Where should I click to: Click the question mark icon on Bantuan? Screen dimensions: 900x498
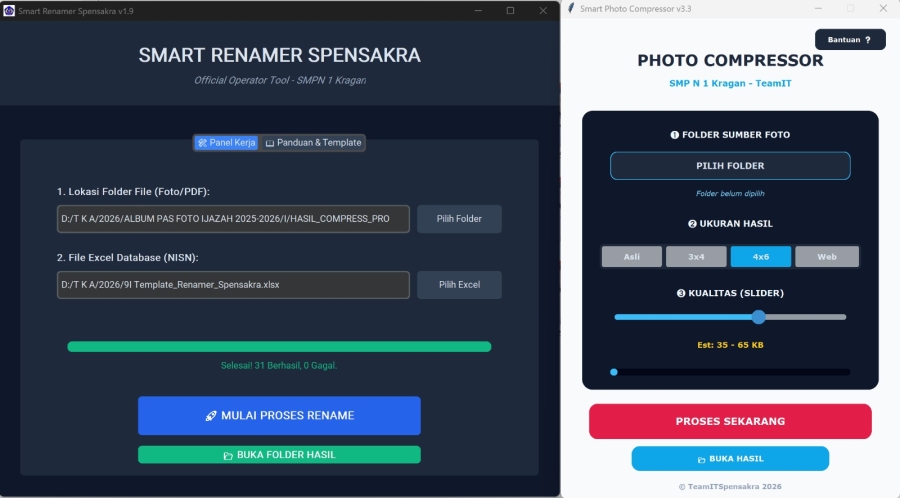click(868, 40)
